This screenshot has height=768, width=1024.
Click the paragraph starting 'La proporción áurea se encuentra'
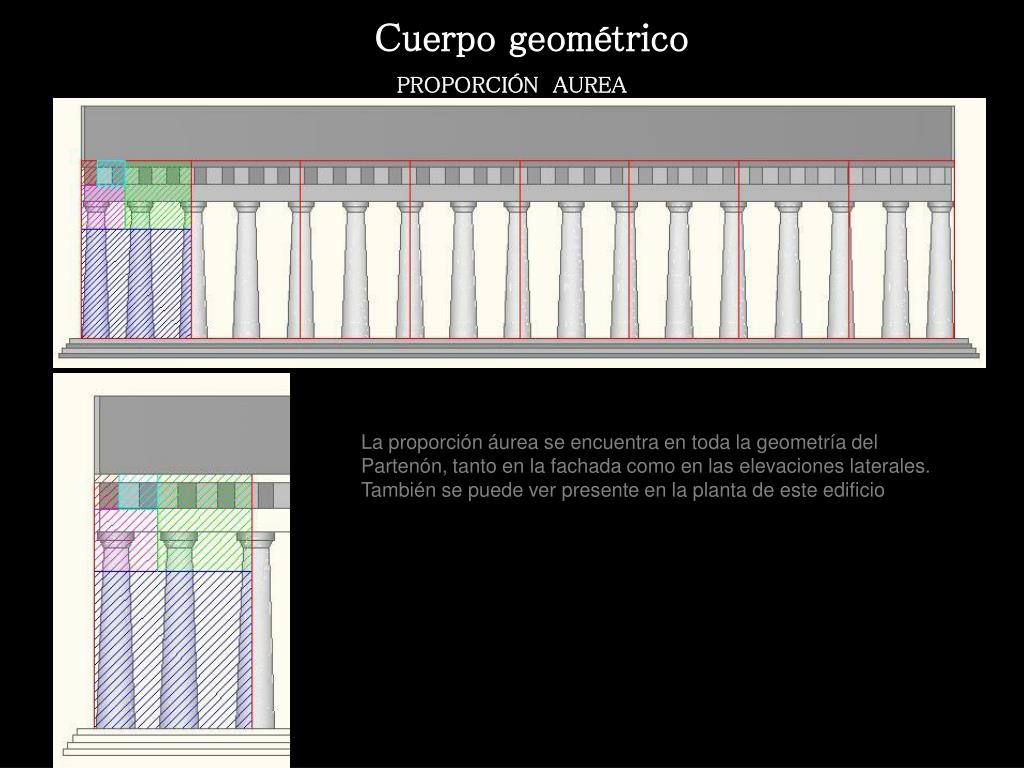645,466
